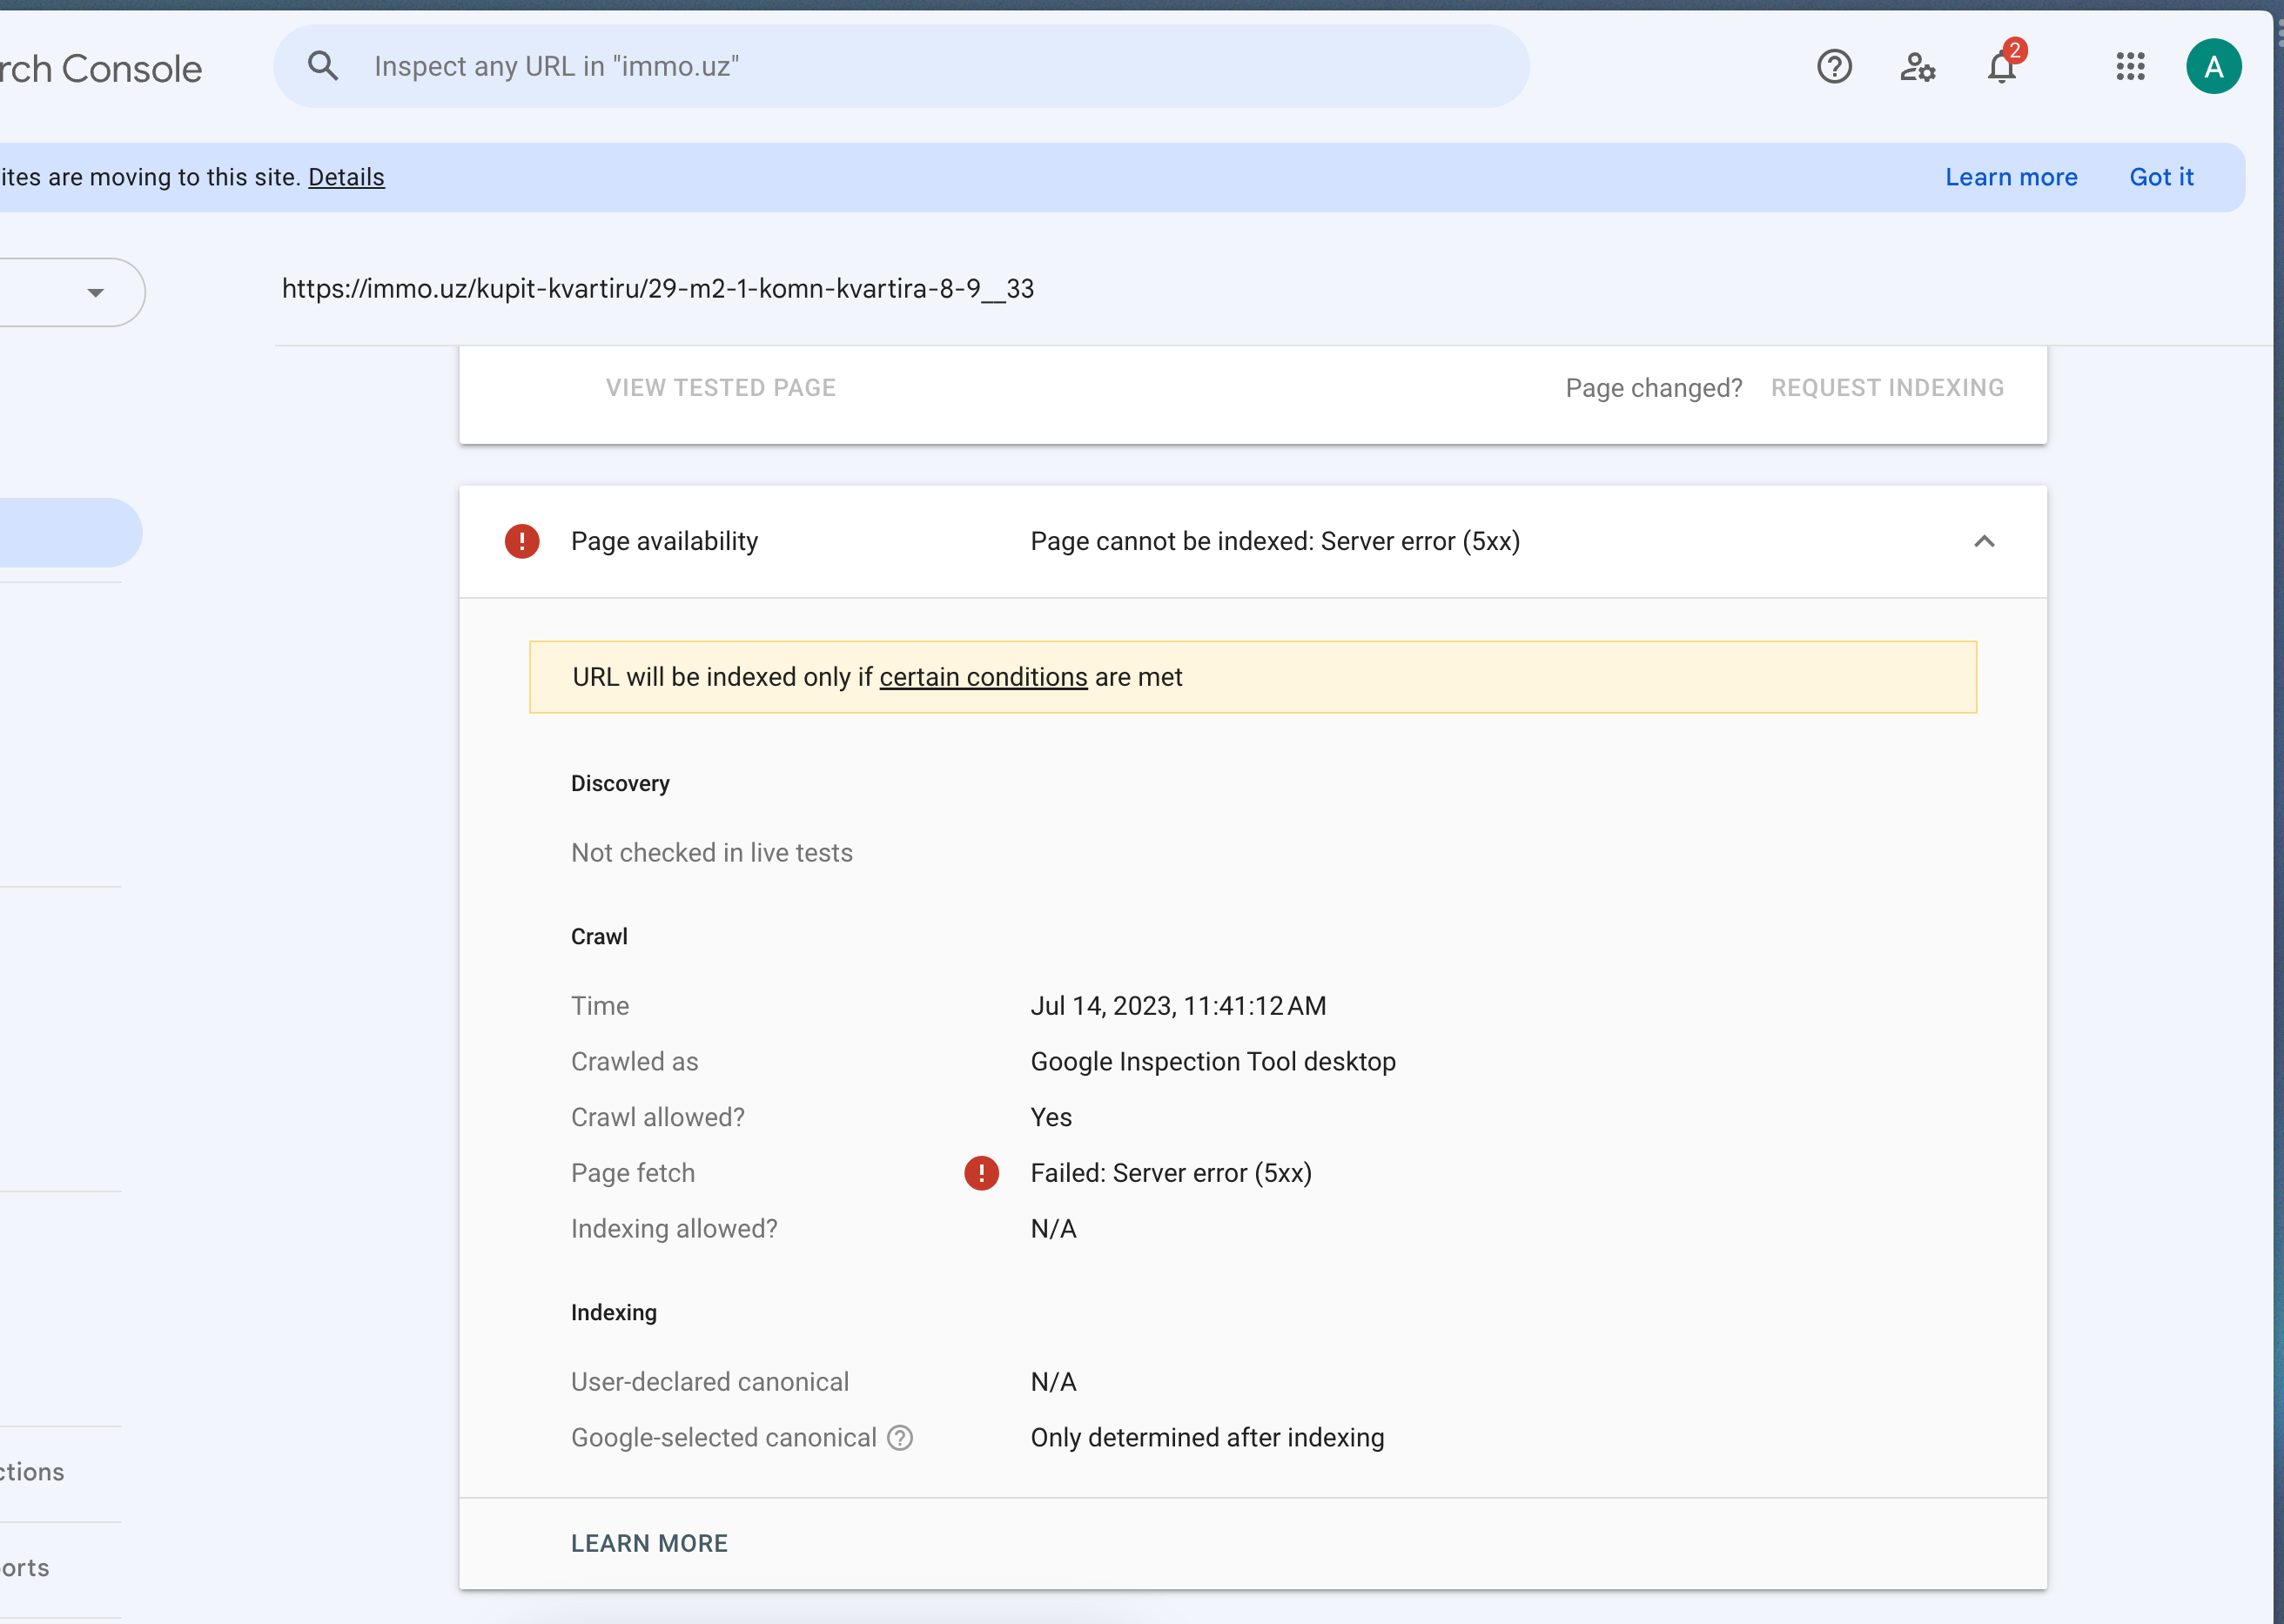
Task: Click the Google-selected canonical help icon
Action: [900, 1437]
